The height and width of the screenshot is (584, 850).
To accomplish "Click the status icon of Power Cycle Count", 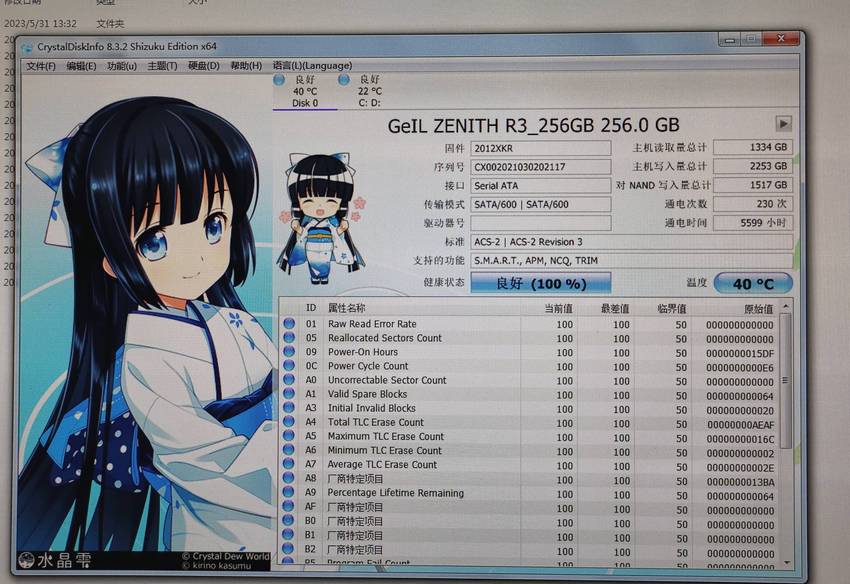I will click(289, 365).
